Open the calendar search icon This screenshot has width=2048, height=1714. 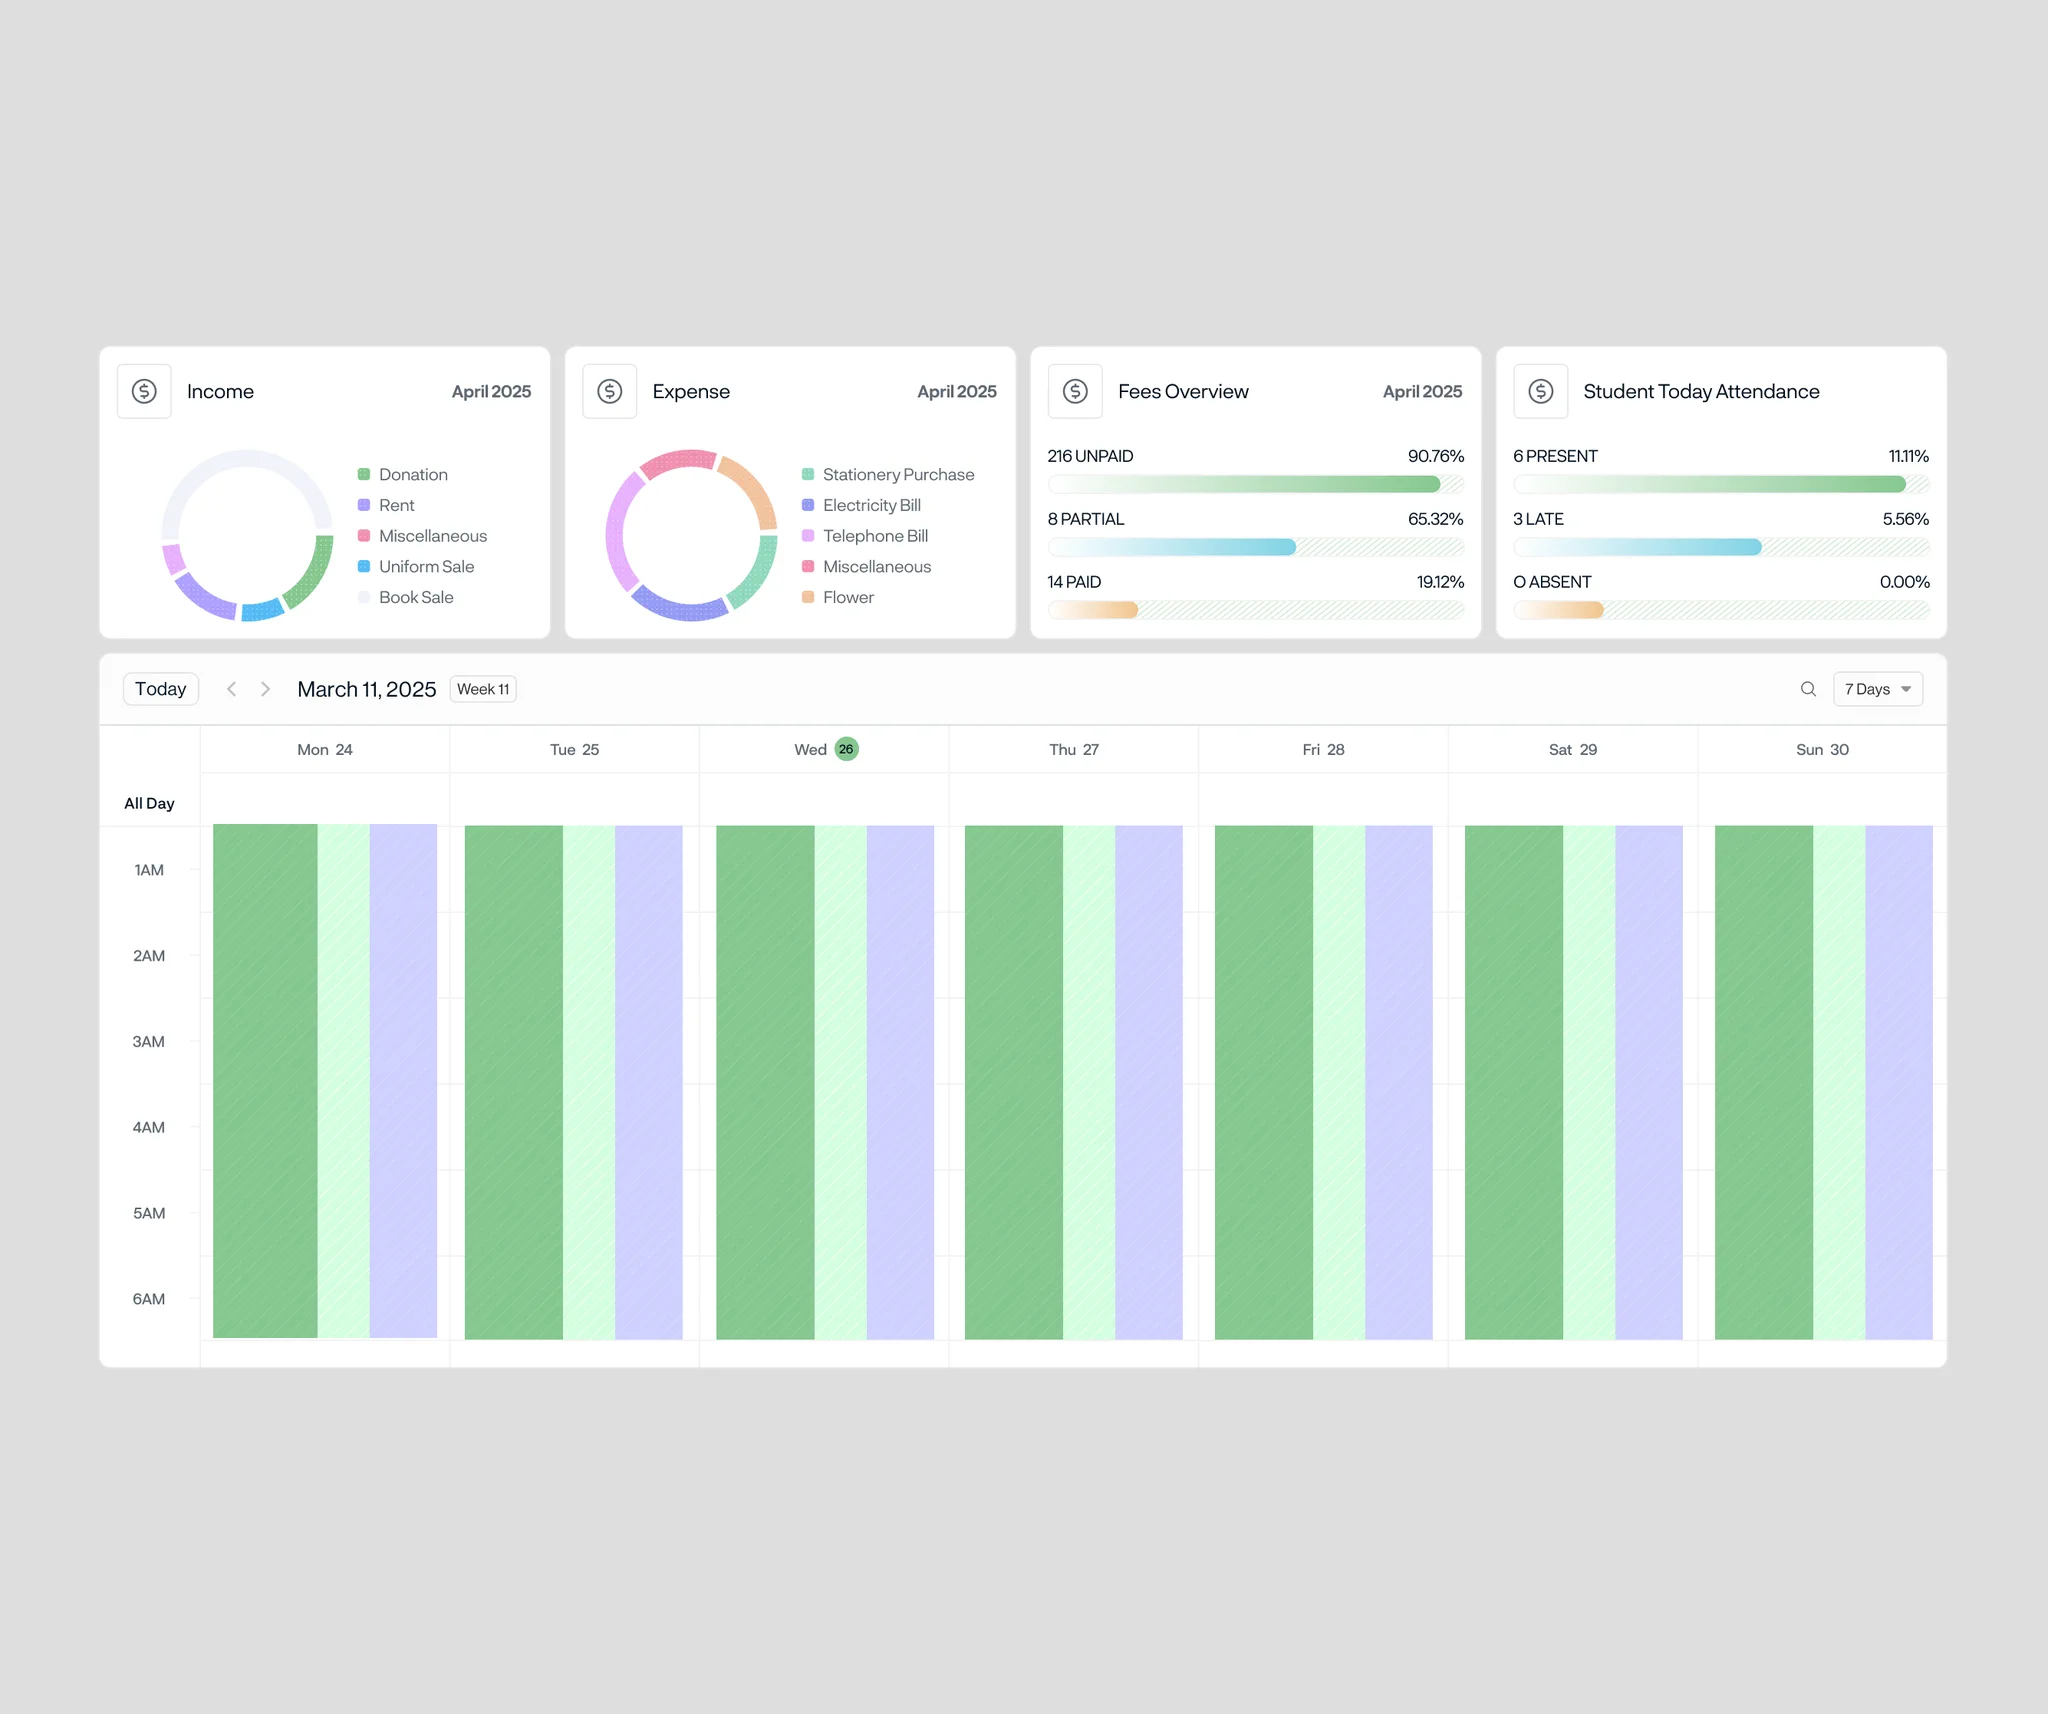(1808, 689)
